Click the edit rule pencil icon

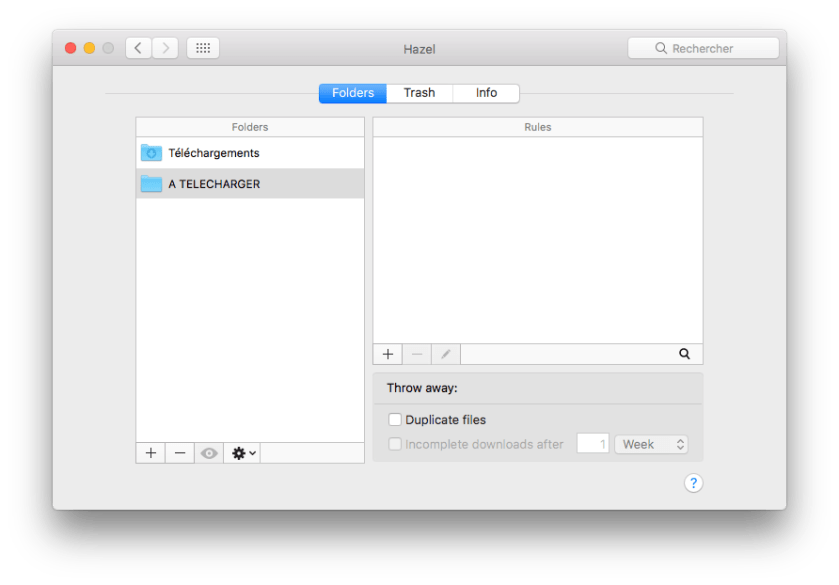[x=446, y=354]
